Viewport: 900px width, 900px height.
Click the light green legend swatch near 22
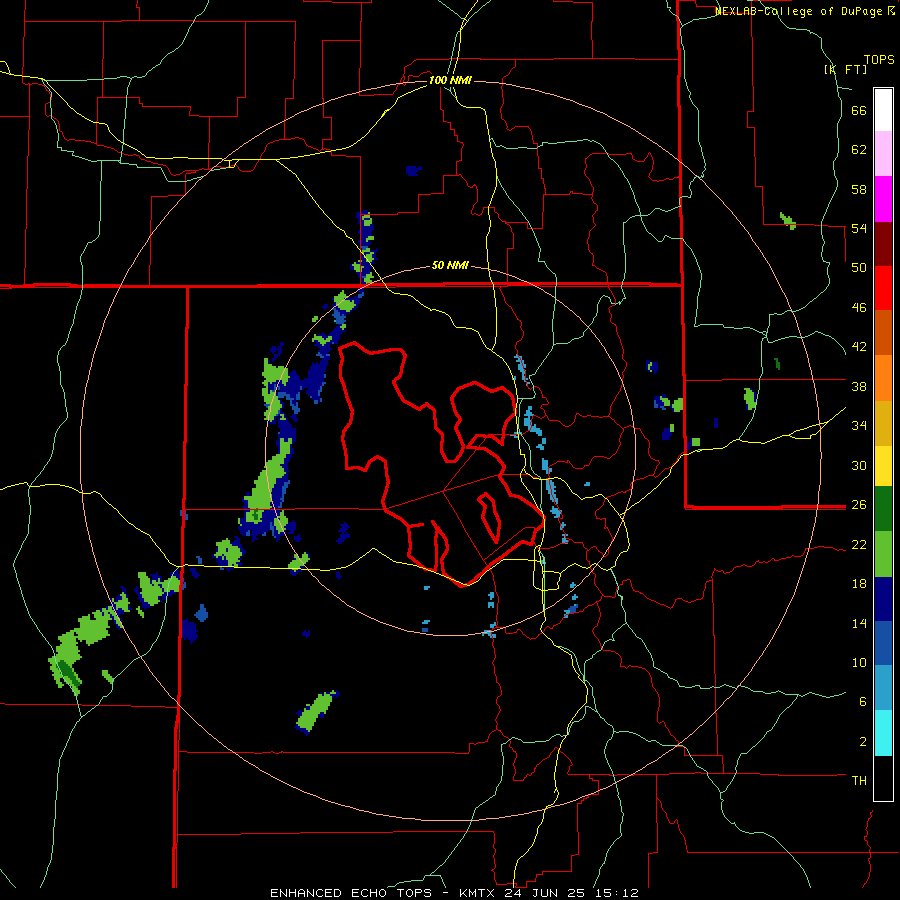883,554
